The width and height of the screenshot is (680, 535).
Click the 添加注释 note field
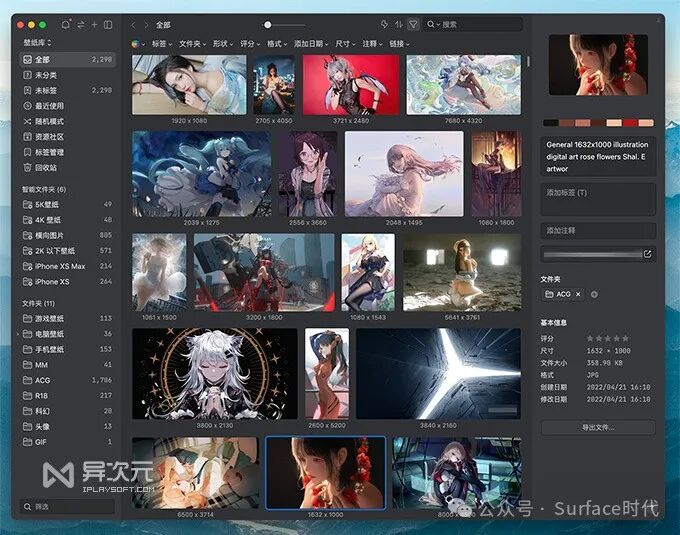598,231
